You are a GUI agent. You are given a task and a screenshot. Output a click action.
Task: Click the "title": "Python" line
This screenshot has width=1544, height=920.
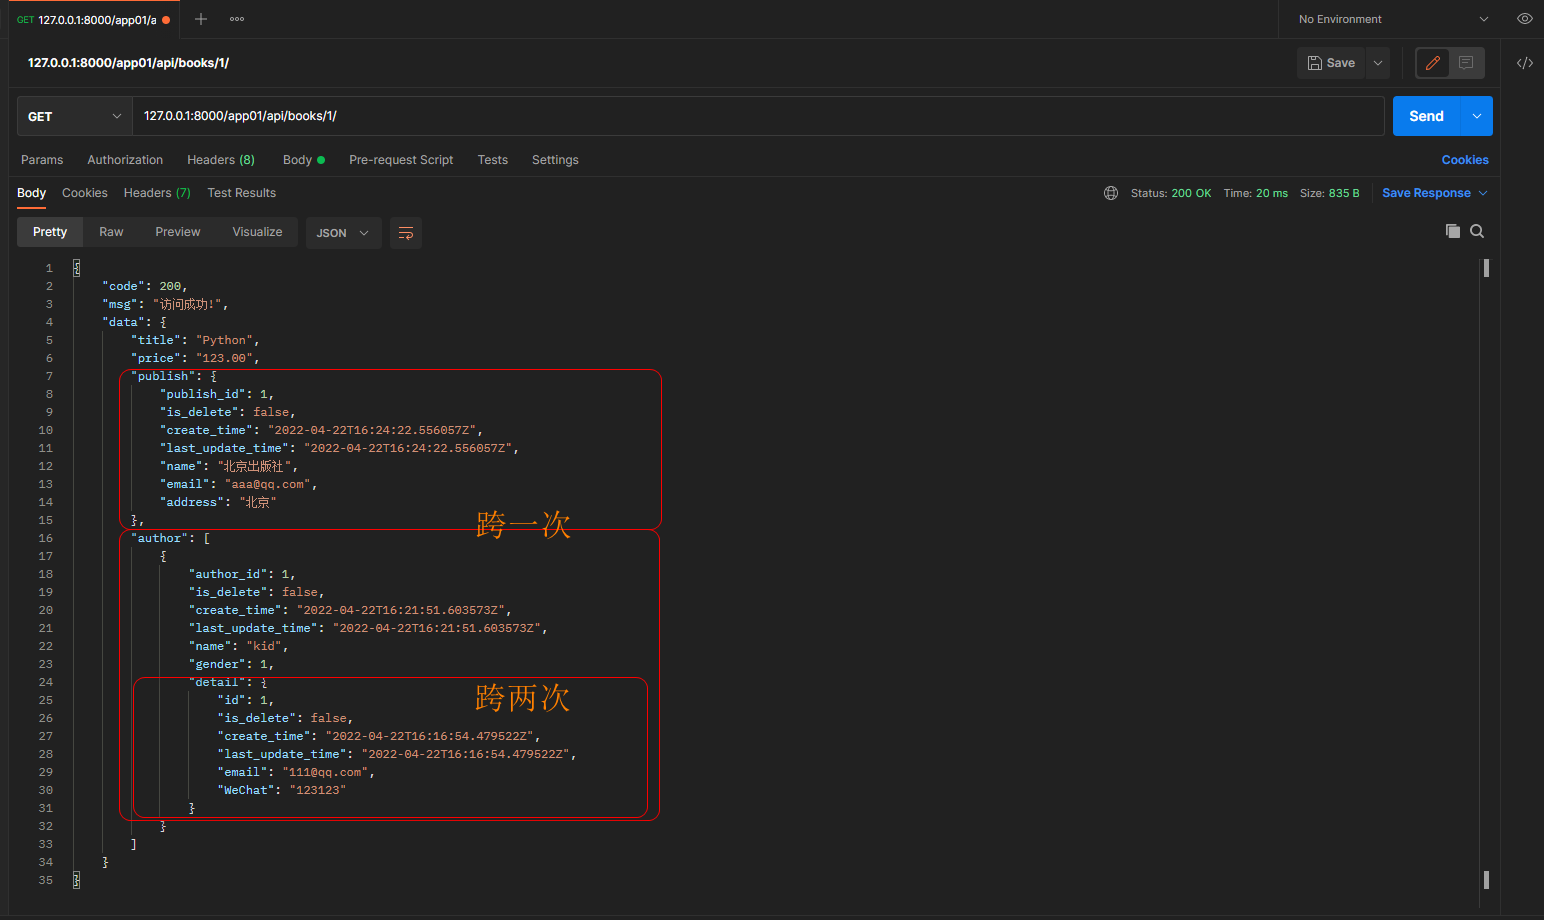[x=195, y=340]
